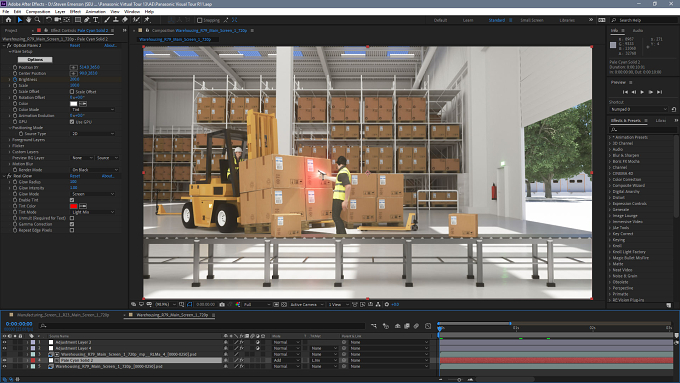This screenshot has height=383, width=680.
Task: Switch to the Project panel tab
Action: (x=11, y=31)
